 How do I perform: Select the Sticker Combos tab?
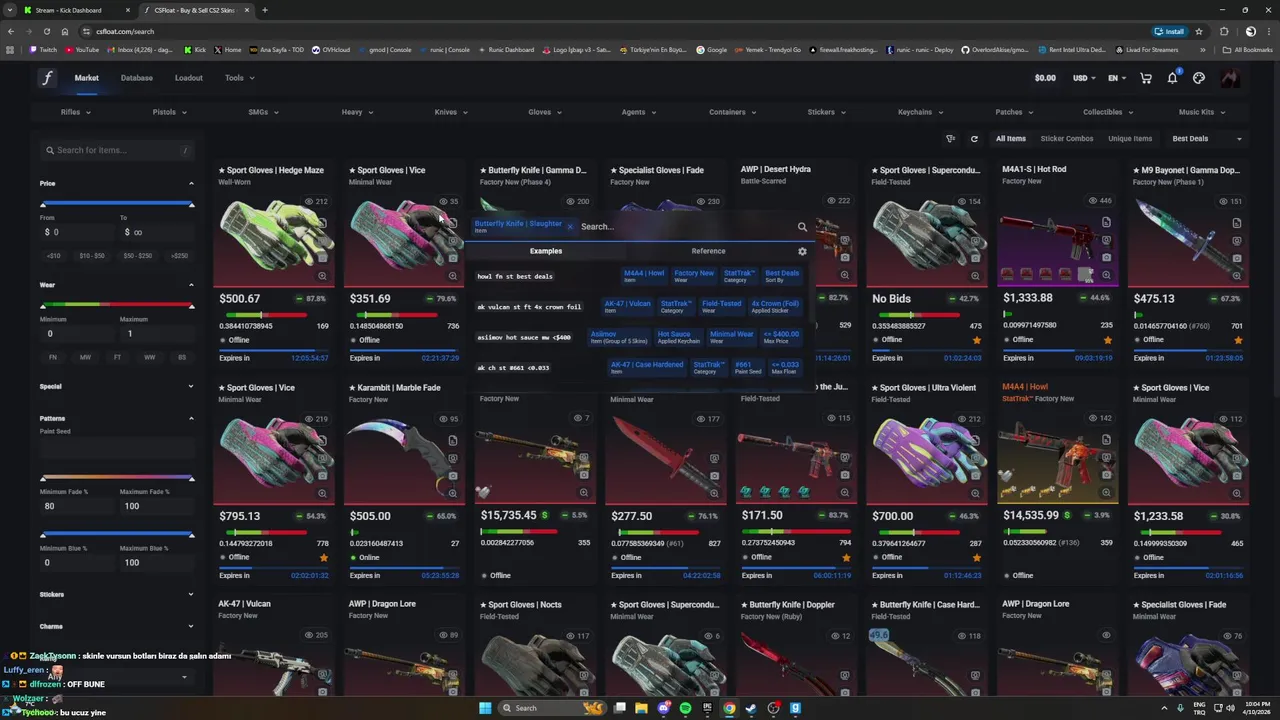pyautogui.click(x=1067, y=139)
